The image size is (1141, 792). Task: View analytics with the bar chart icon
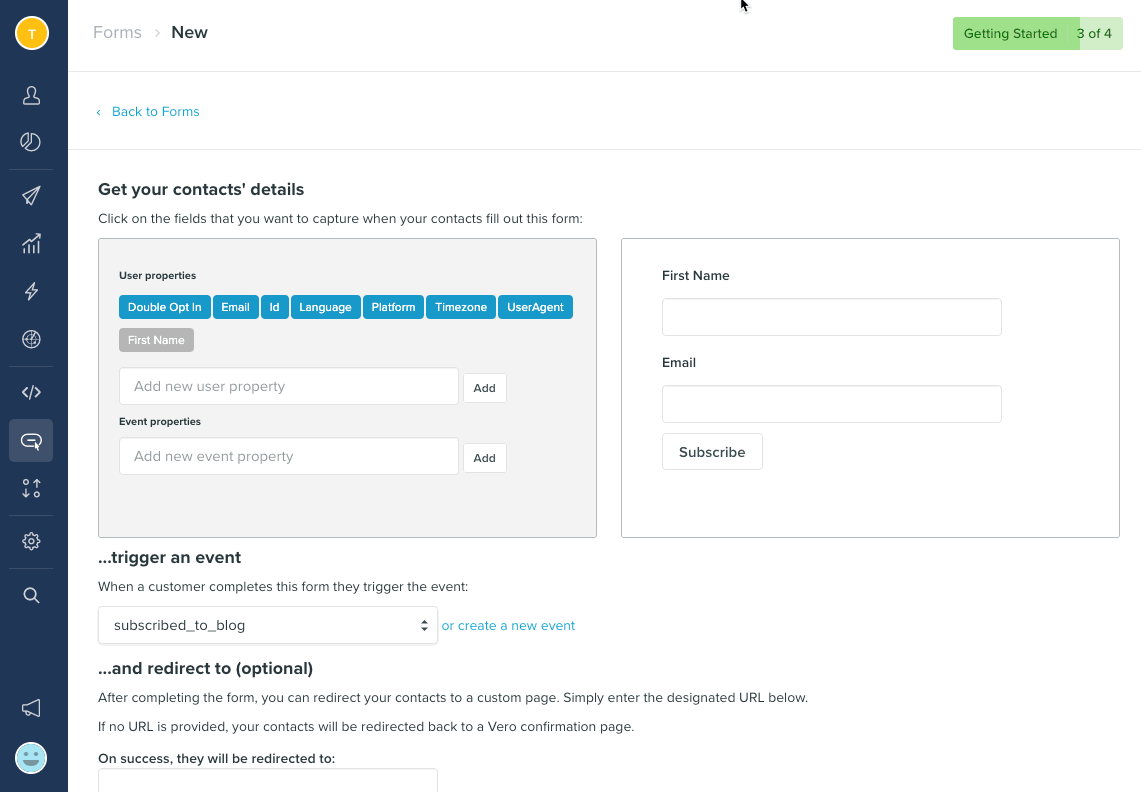click(31, 243)
